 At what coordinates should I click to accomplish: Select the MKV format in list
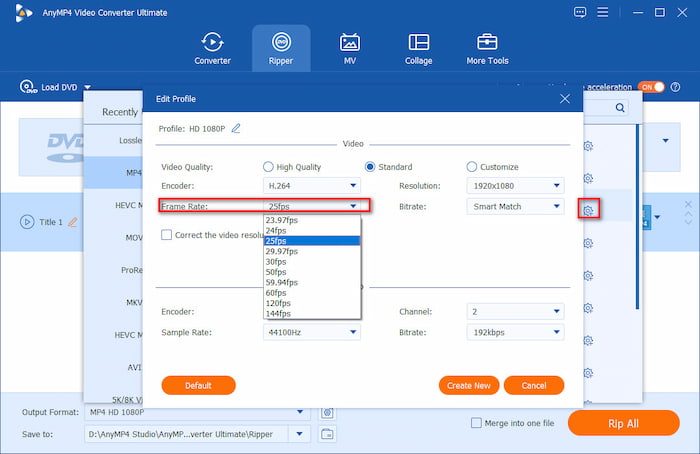tap(113, 302)
